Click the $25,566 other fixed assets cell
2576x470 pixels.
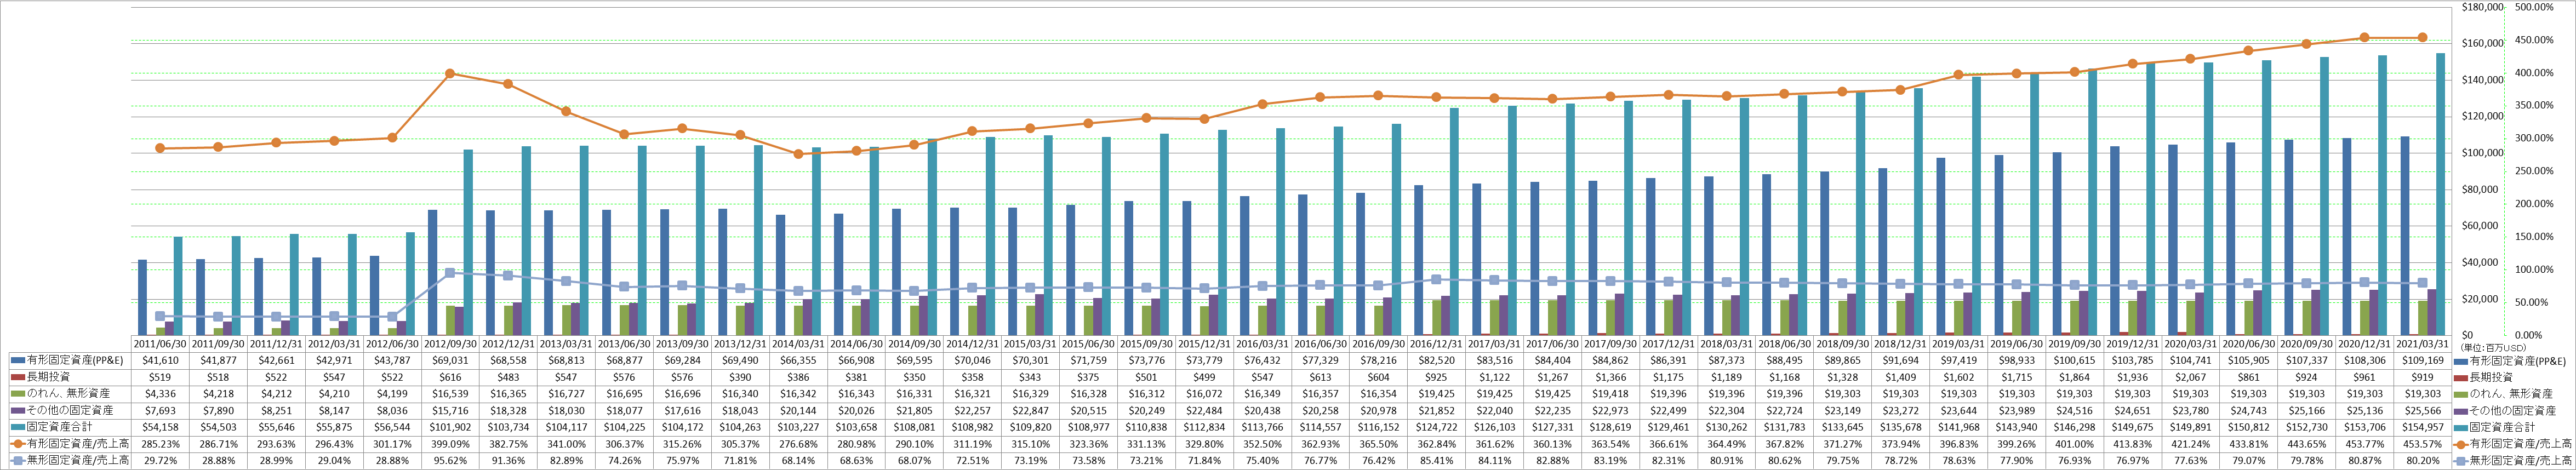(x=2422, y=410)
